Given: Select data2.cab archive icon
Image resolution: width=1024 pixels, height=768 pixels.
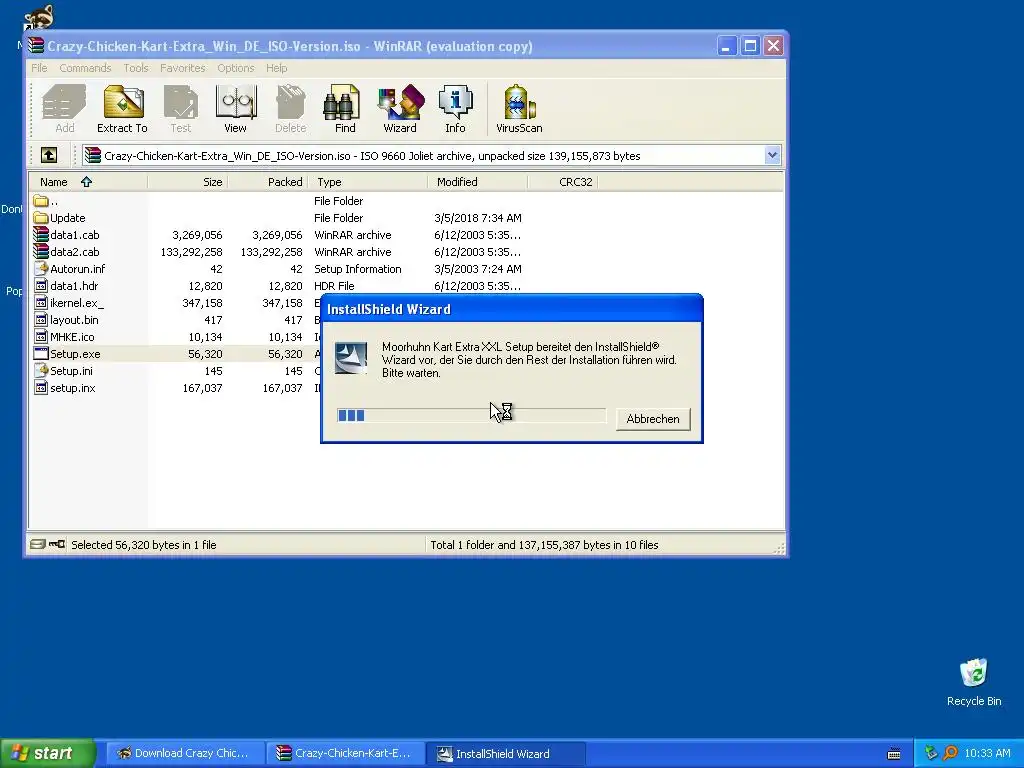Looking at the screenshot, I should click(x=41, y=251).
